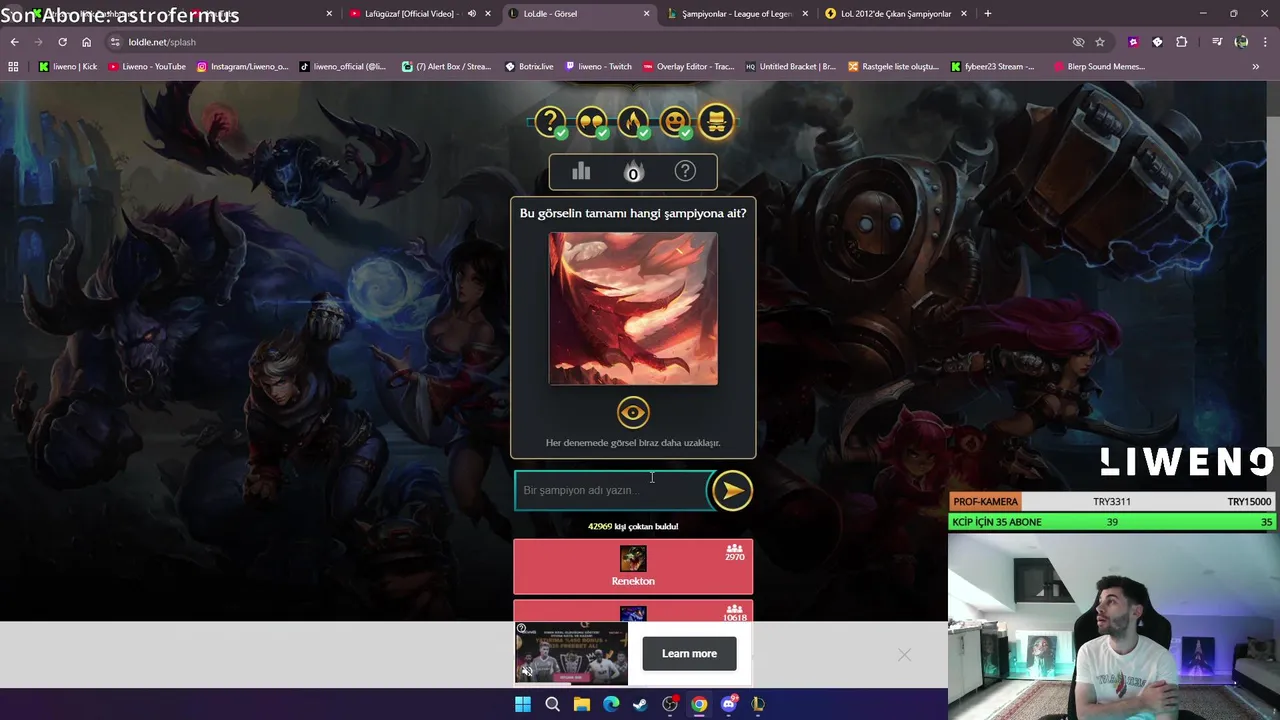Open League of Legends client from taskbar
The height and width of the screenshot is (720, 1280).
(758, 704)
